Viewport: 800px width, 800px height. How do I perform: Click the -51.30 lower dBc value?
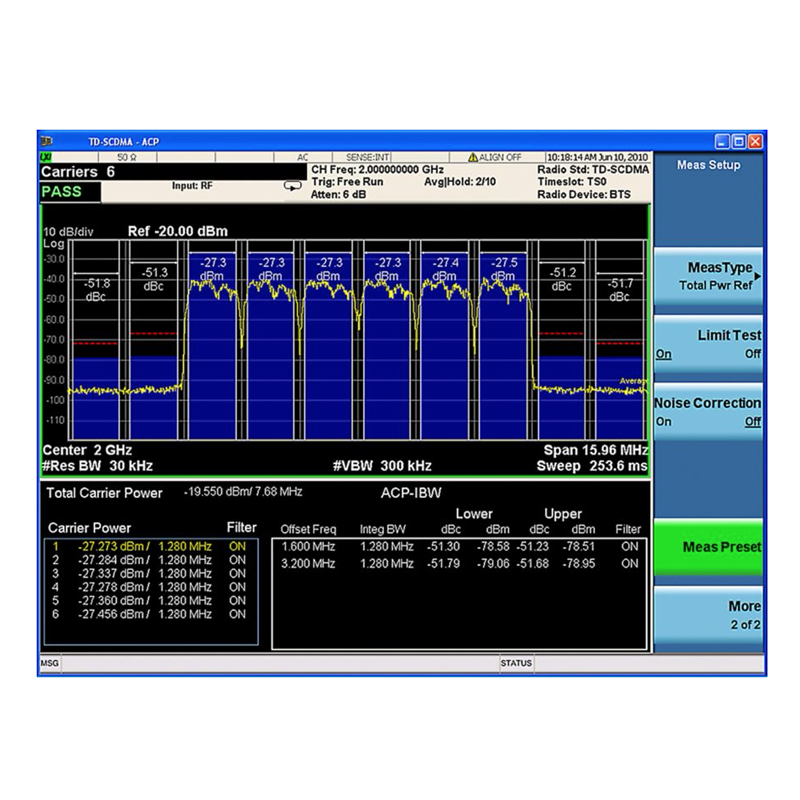(x=443, y=546)
